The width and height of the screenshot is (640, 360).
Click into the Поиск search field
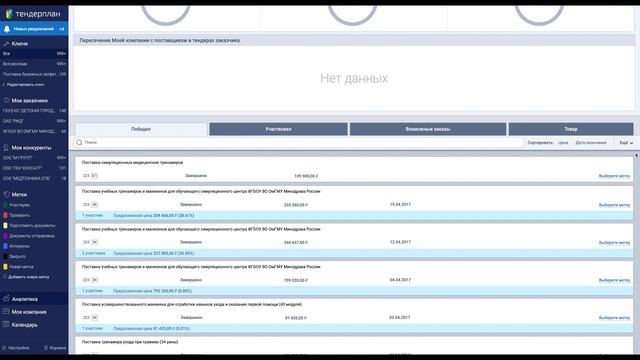(299, 142)
